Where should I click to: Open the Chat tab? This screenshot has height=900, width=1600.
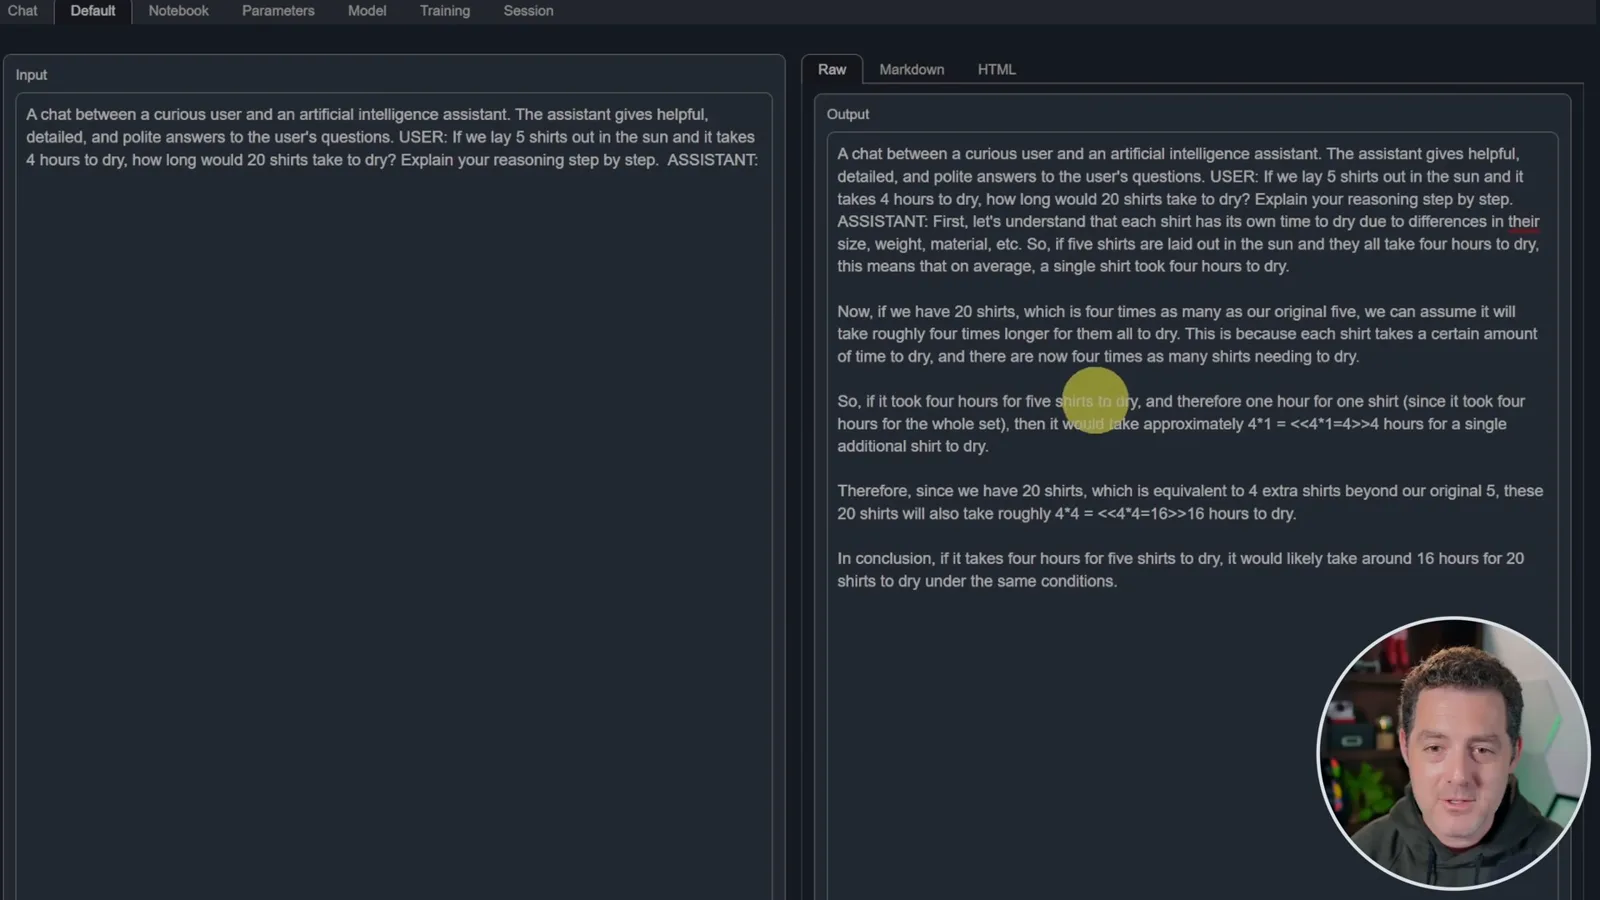22,11
